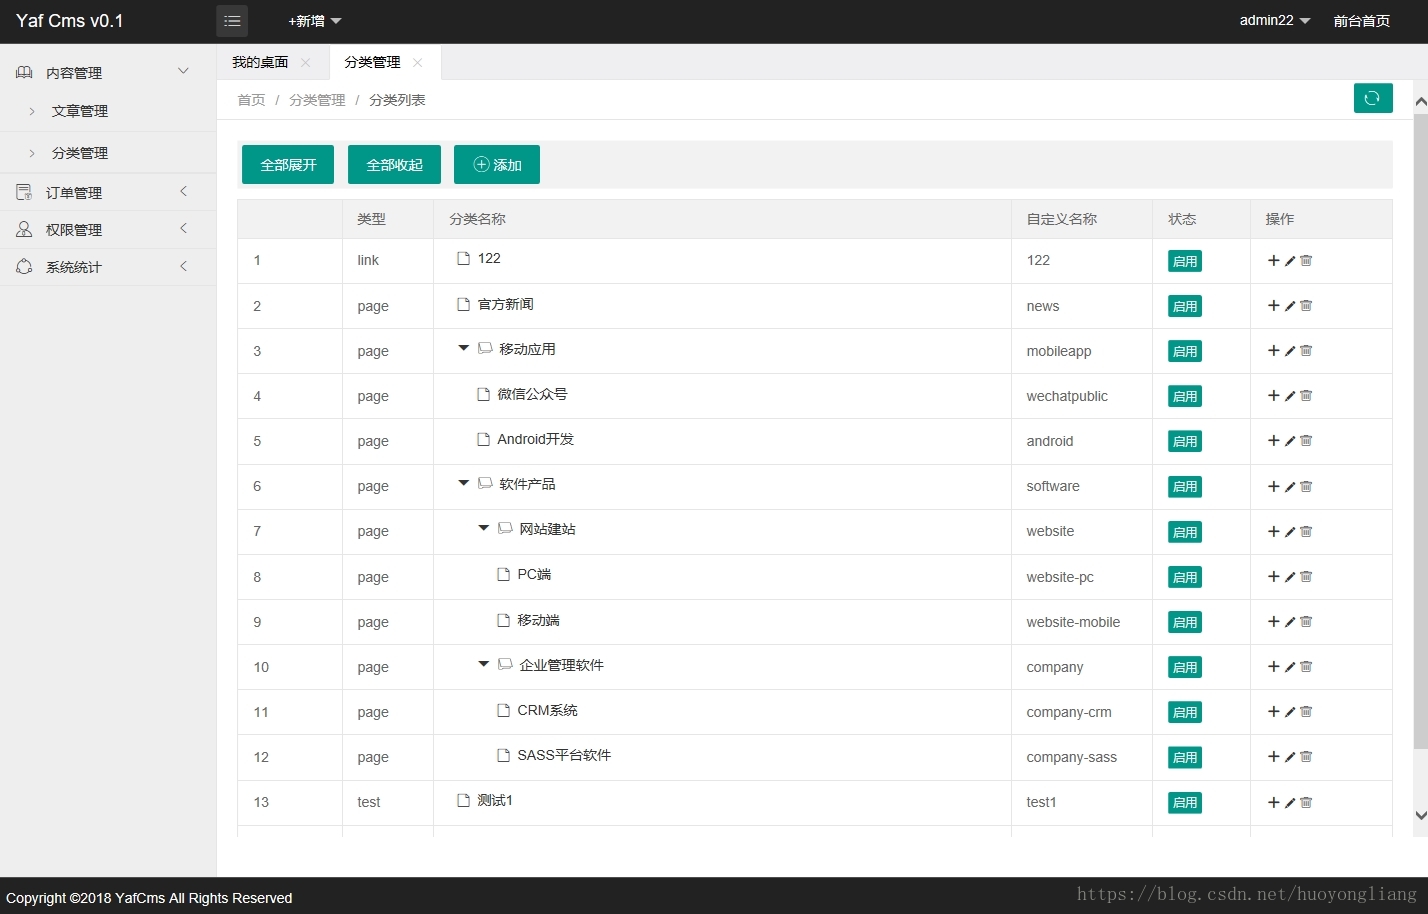The width and height of the screenshot is (1428, 914).
Task: Delete the 移动应用 category via trash icon
Action: pos(1306,351)
